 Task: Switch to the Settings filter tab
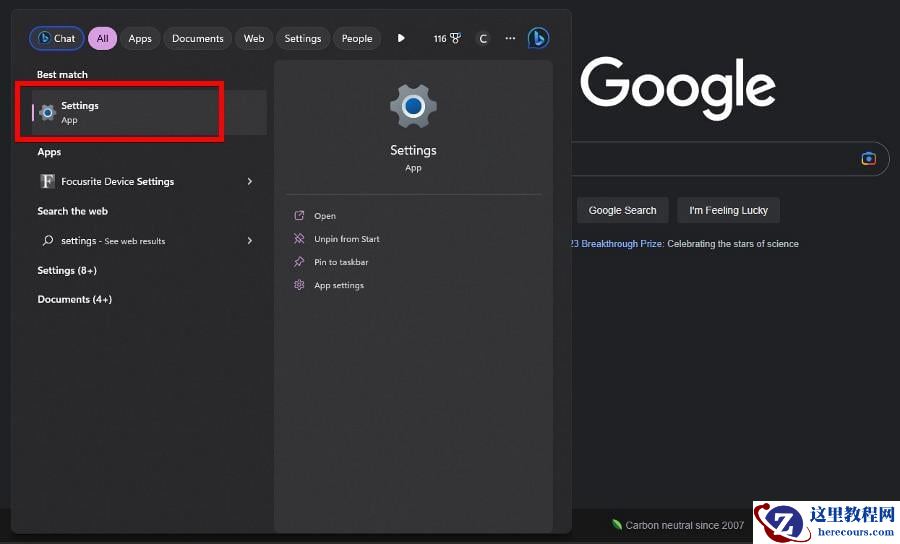(303, 38)
